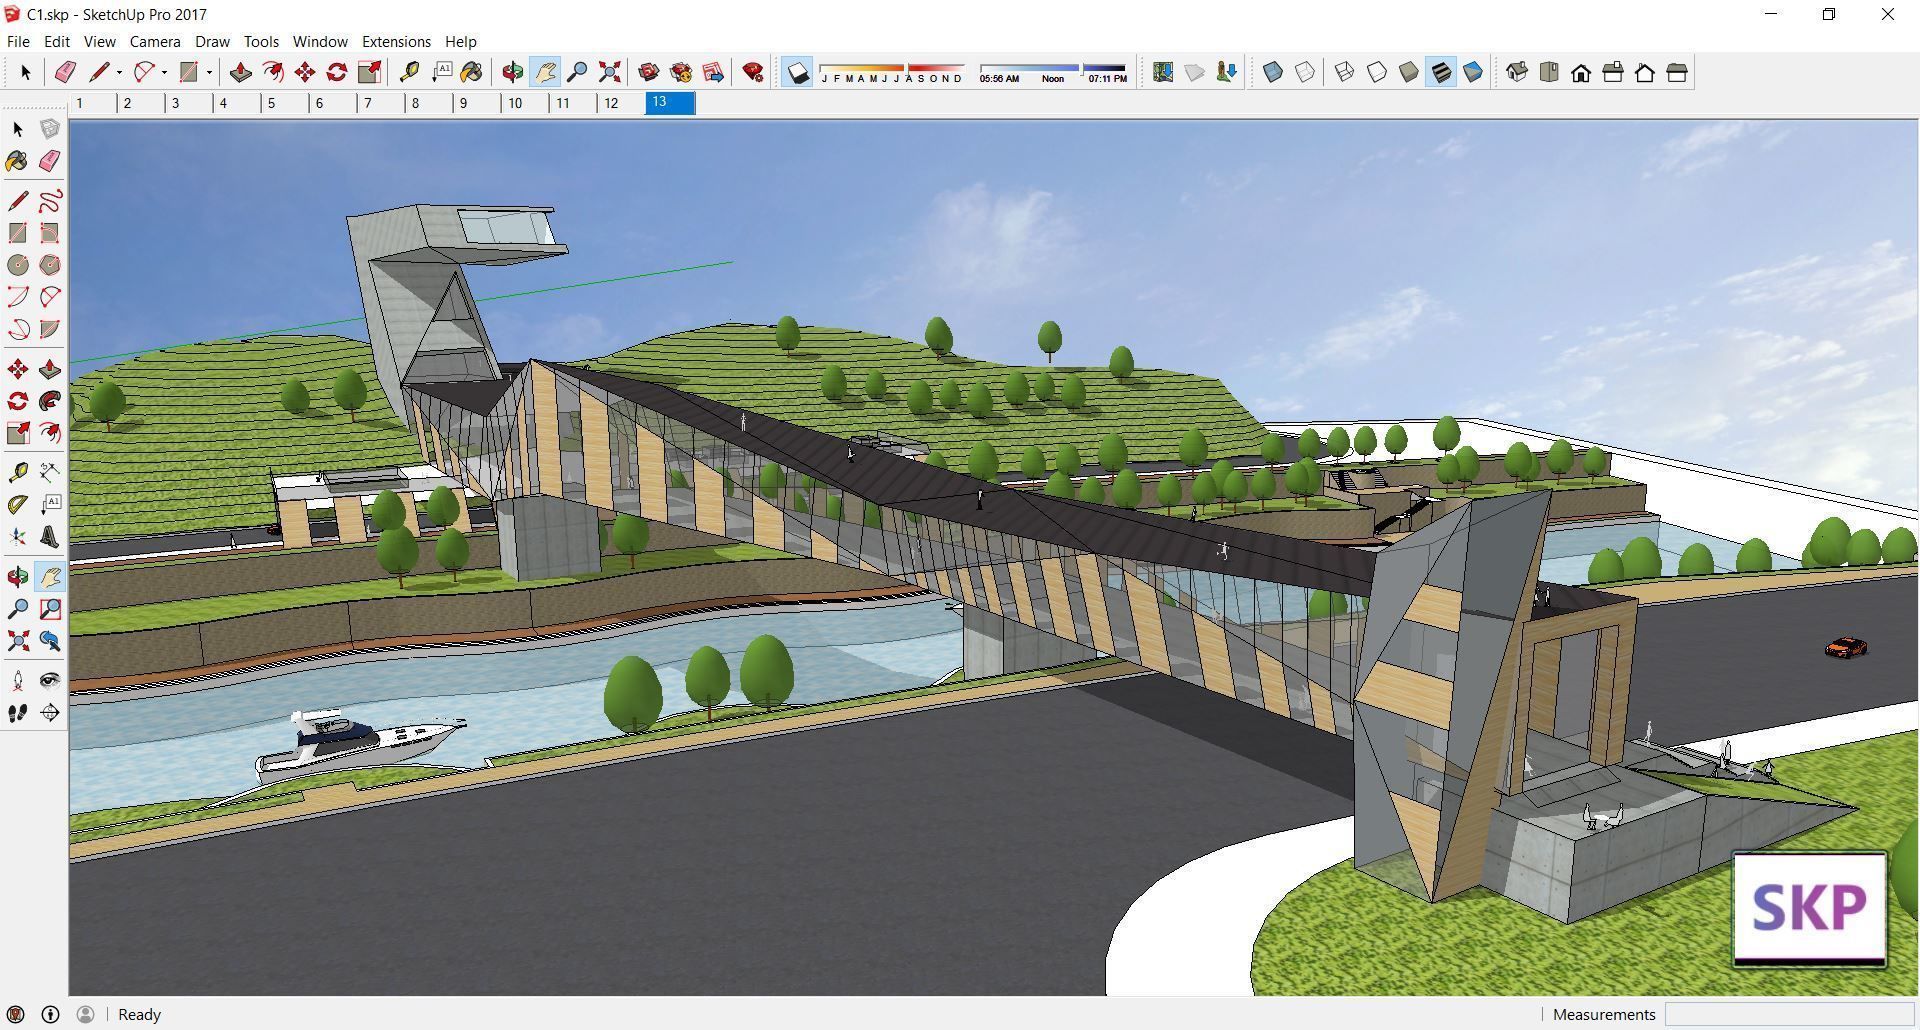Switch to Monochrome style

click(1473, 72)
